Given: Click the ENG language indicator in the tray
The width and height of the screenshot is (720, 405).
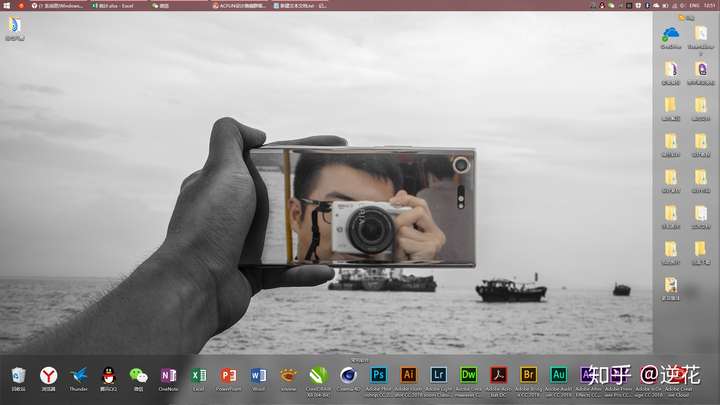Looking at the screenshot, I should (695, 6).
